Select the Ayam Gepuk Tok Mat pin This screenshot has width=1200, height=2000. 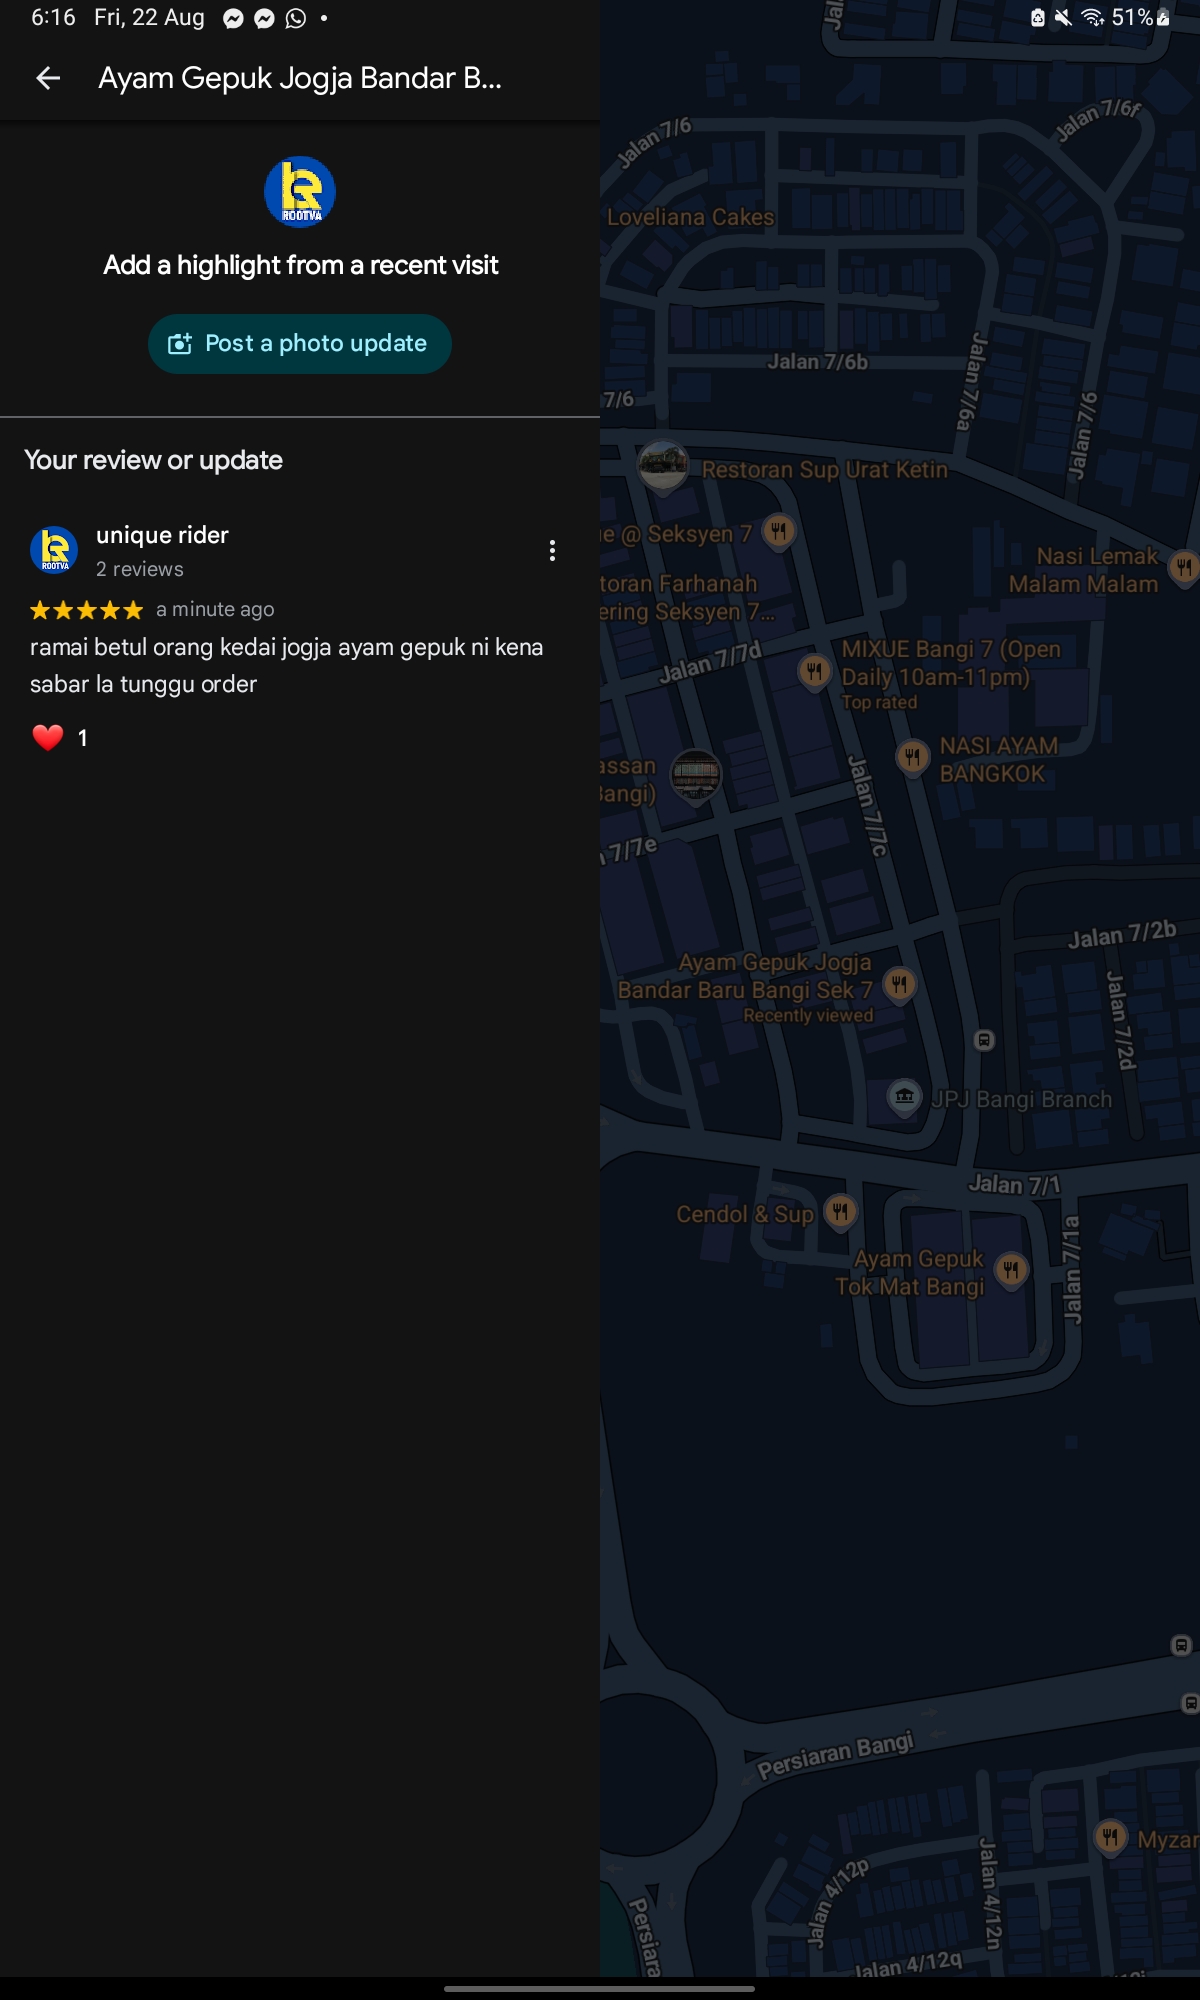tap(1012, 1271)
